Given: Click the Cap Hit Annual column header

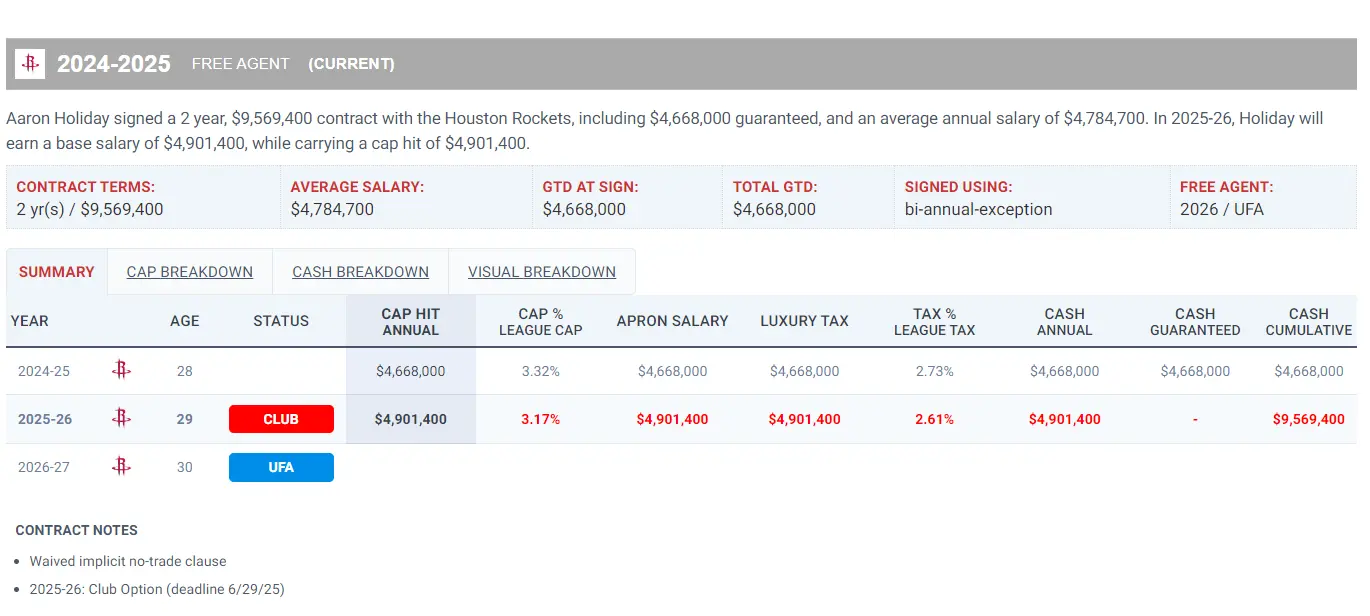Looking at the screenshot, I should pos(411,321).
